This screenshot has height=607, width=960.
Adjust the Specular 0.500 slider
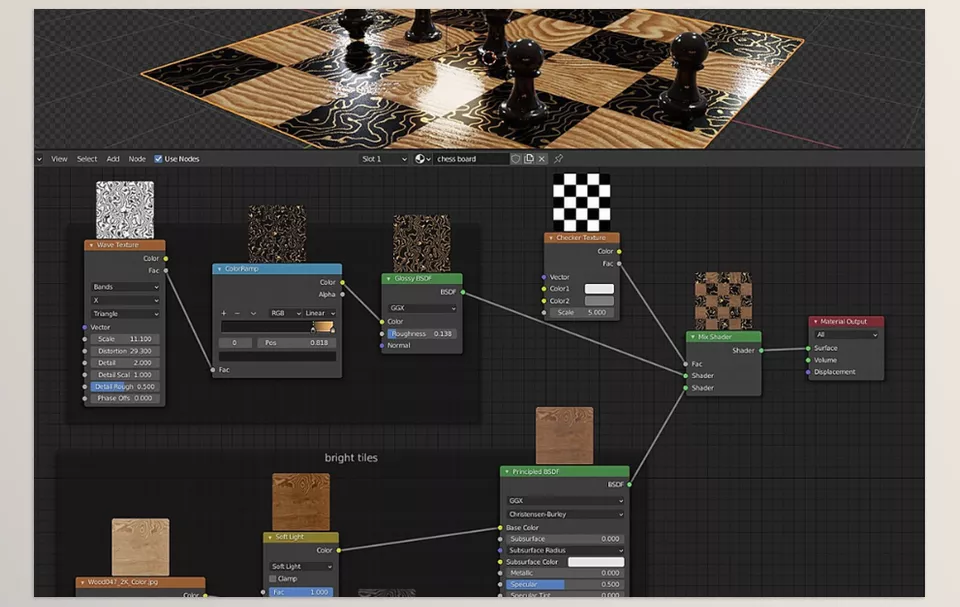pyautogui.click(x=565, y=584)
